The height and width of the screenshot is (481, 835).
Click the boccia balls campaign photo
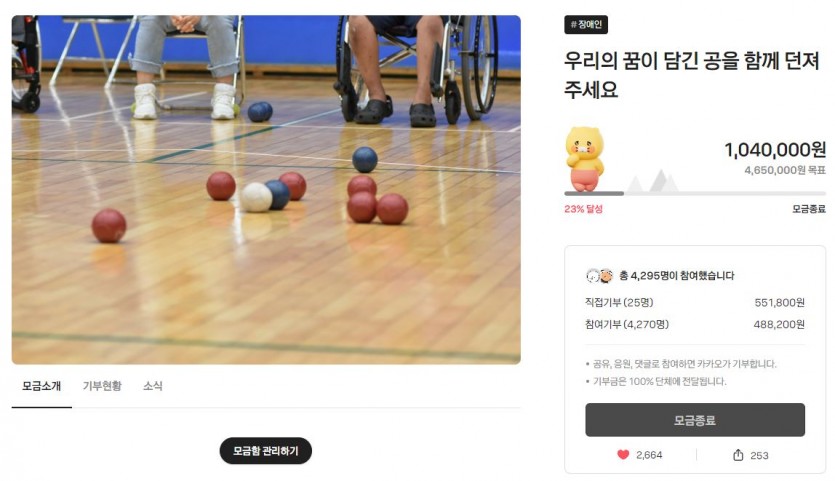pyautogui.click(x=266, y=190)
